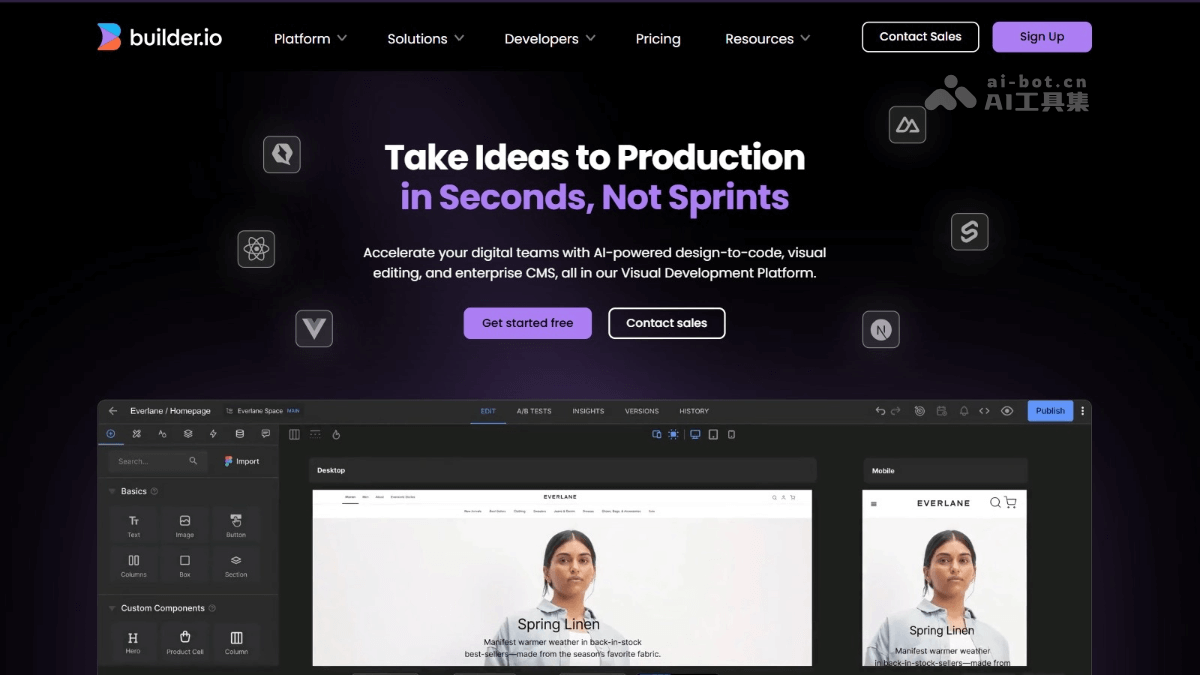
Task: Click the notification bell in the editor
Action: point(964,411)
